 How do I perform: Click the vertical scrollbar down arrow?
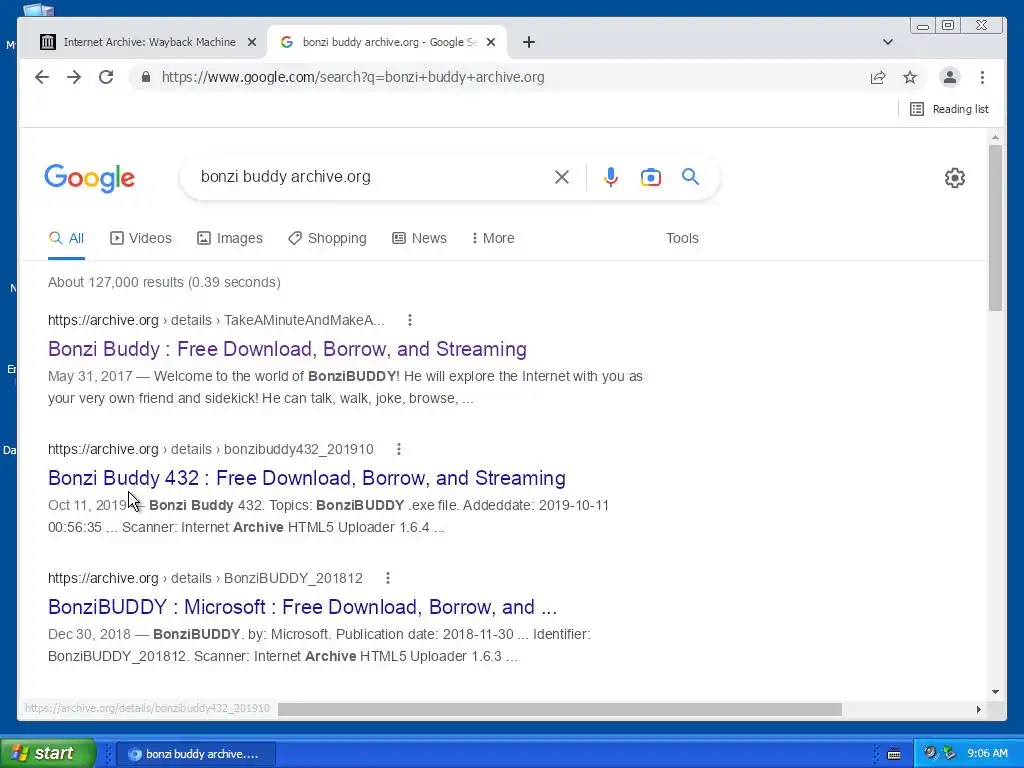(x=995, y=692)
